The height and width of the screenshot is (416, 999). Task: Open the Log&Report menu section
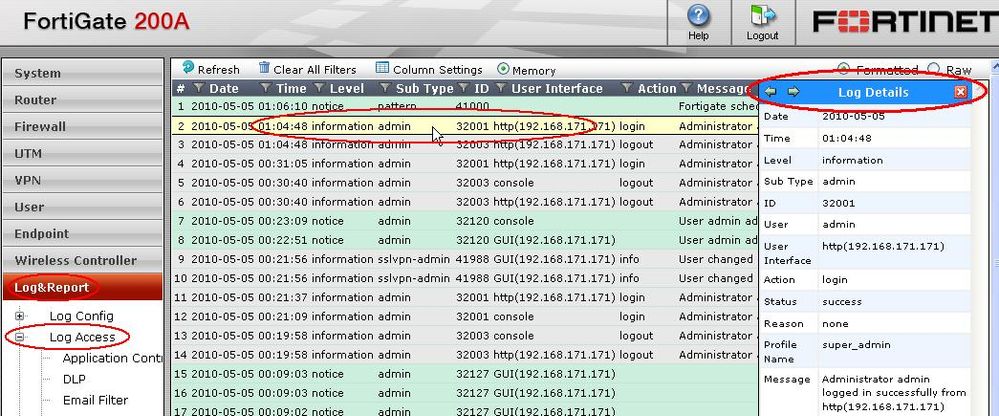click(83, 287)
